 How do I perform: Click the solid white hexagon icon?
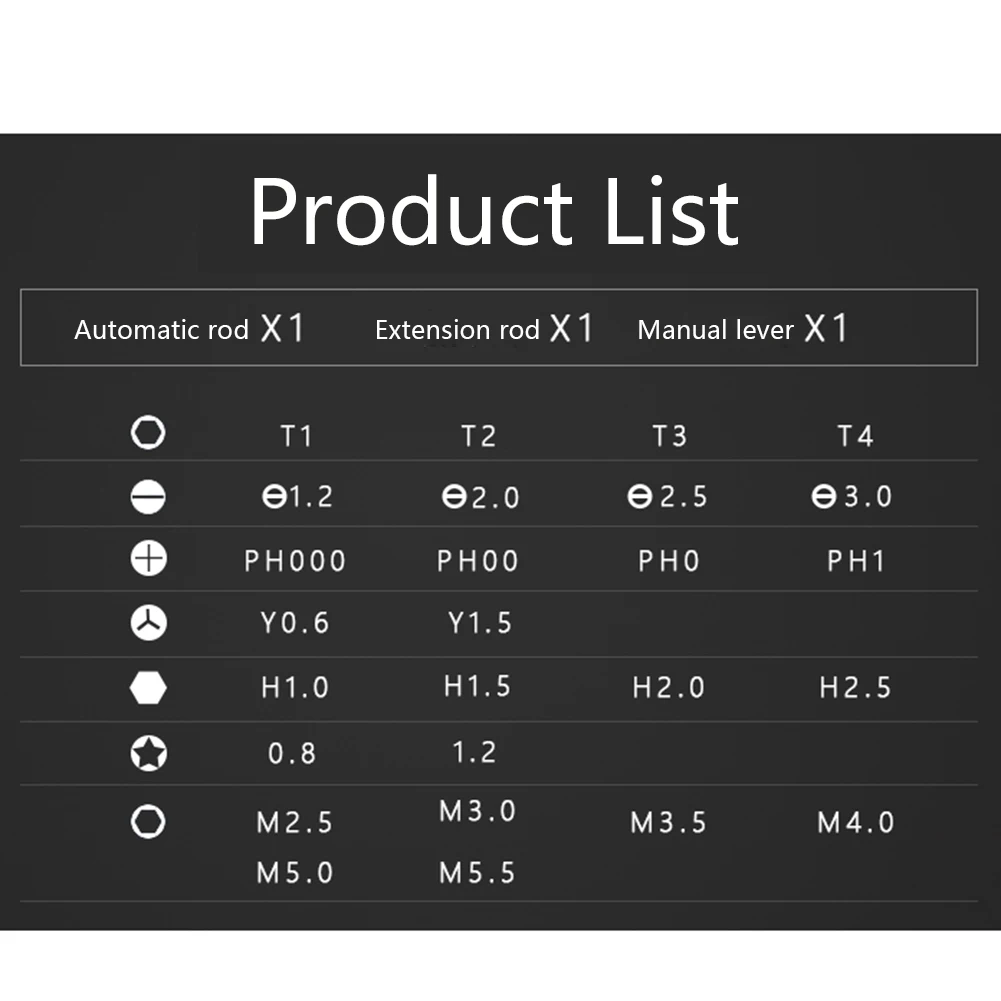pyautogui.click(x=148, y=688)
